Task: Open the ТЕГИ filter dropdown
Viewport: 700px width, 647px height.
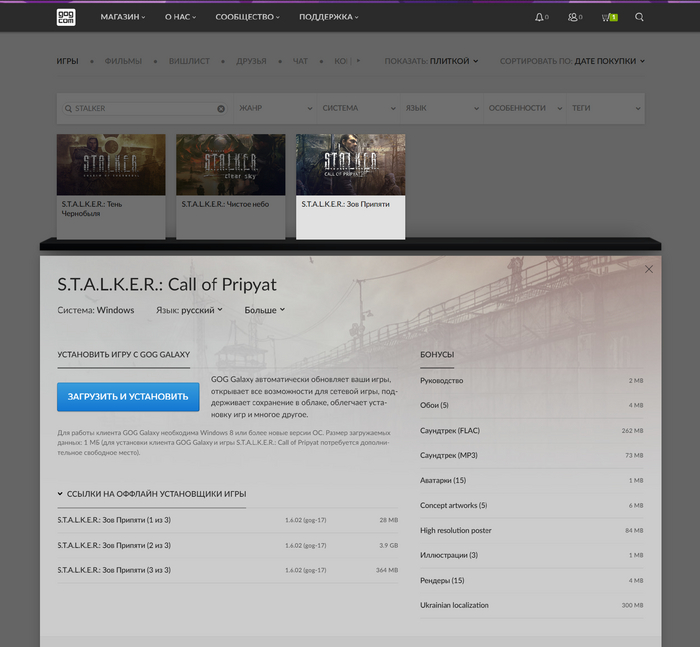Action: (605, 109)
